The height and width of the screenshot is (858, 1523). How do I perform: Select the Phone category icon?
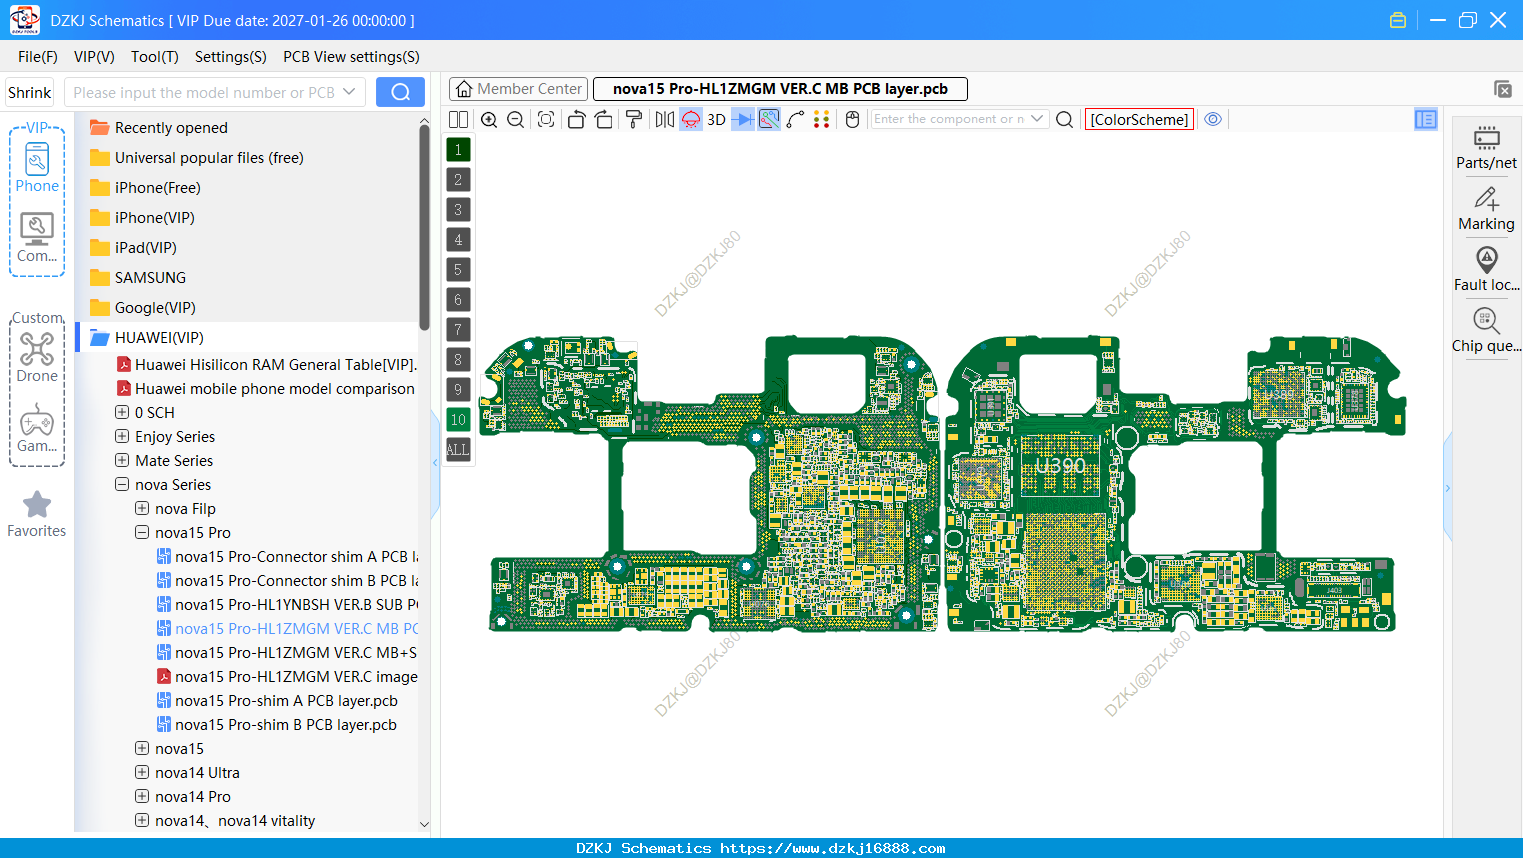(37, 168)
